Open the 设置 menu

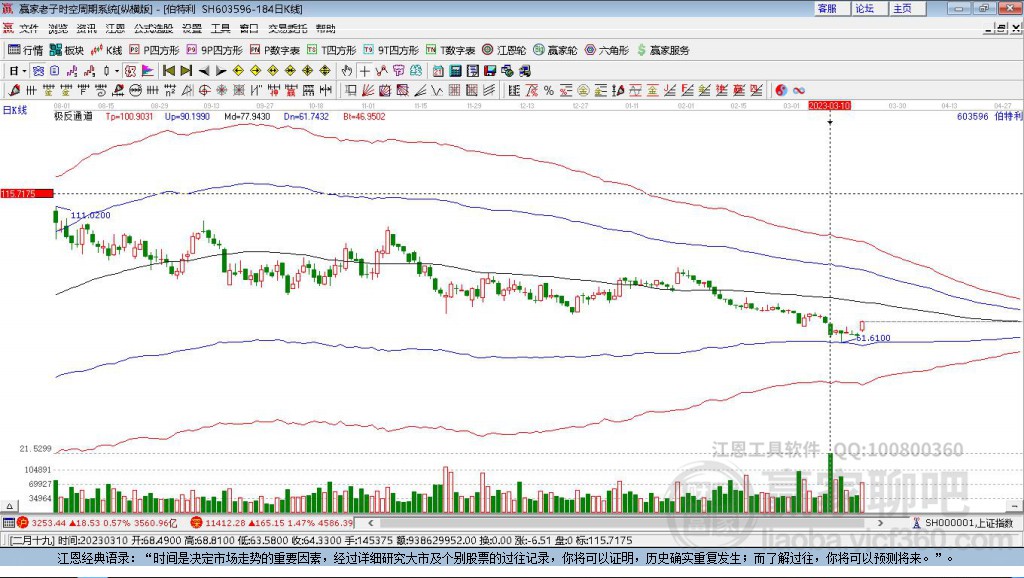pyautogui.click(x=192, y=28)
